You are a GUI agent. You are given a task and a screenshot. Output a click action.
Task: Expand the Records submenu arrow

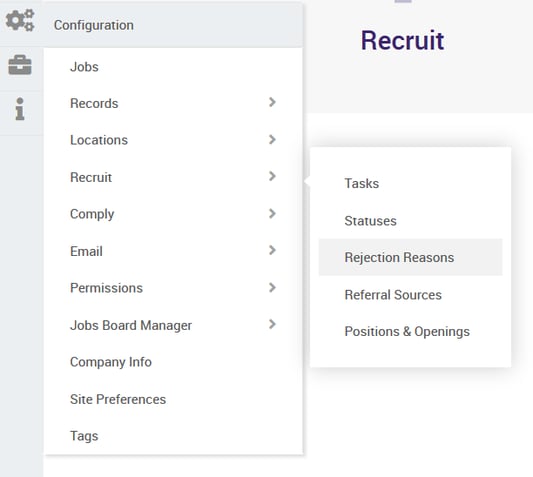pos(272,102)
